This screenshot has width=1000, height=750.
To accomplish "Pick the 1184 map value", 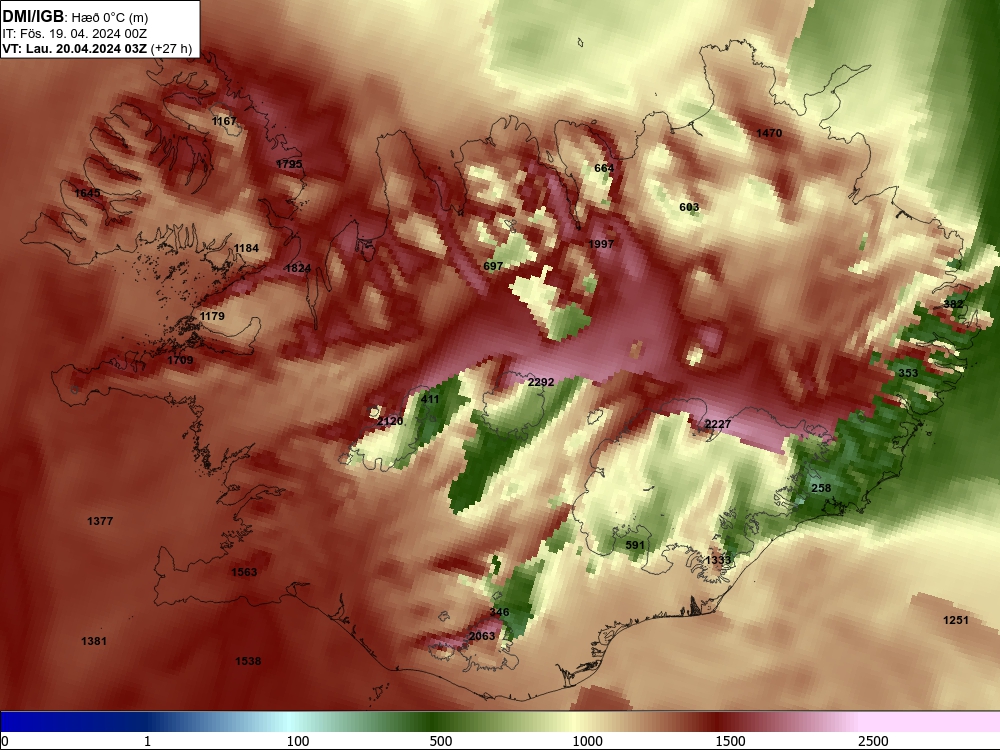I will [246, 249].
